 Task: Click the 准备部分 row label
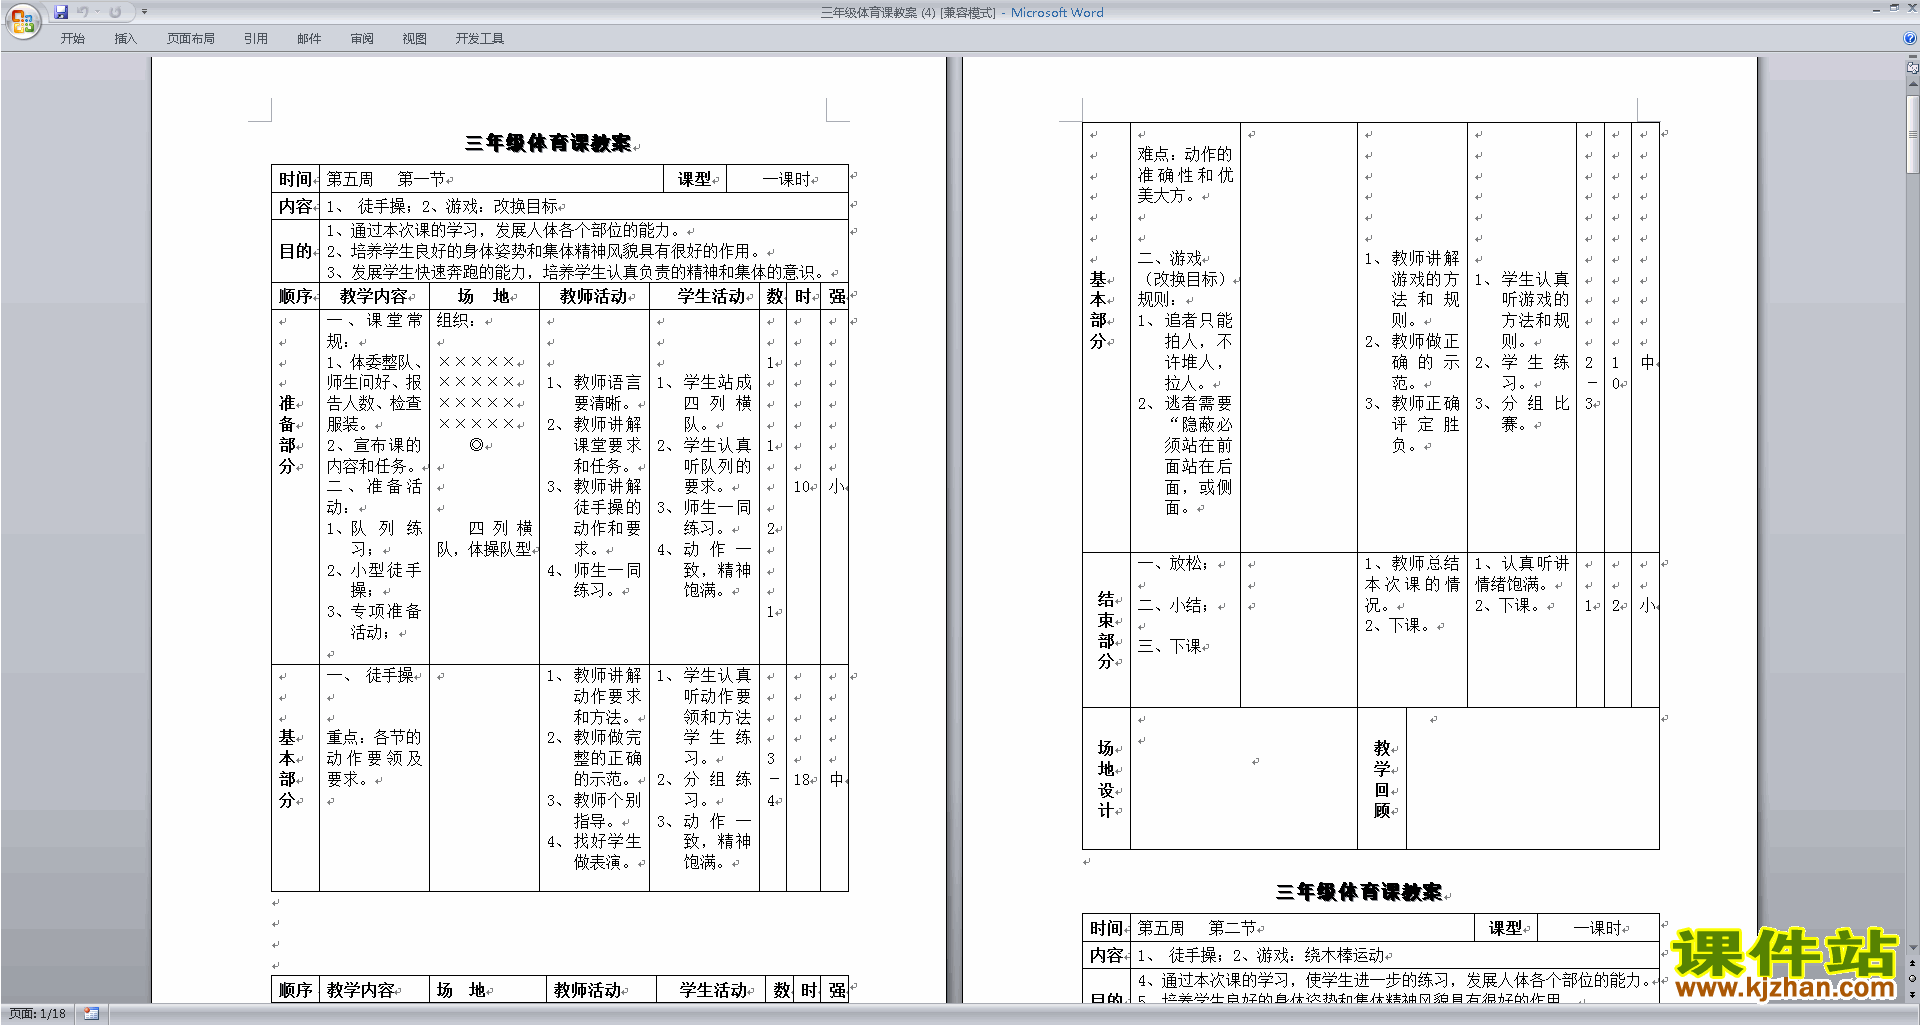[287, 435]
